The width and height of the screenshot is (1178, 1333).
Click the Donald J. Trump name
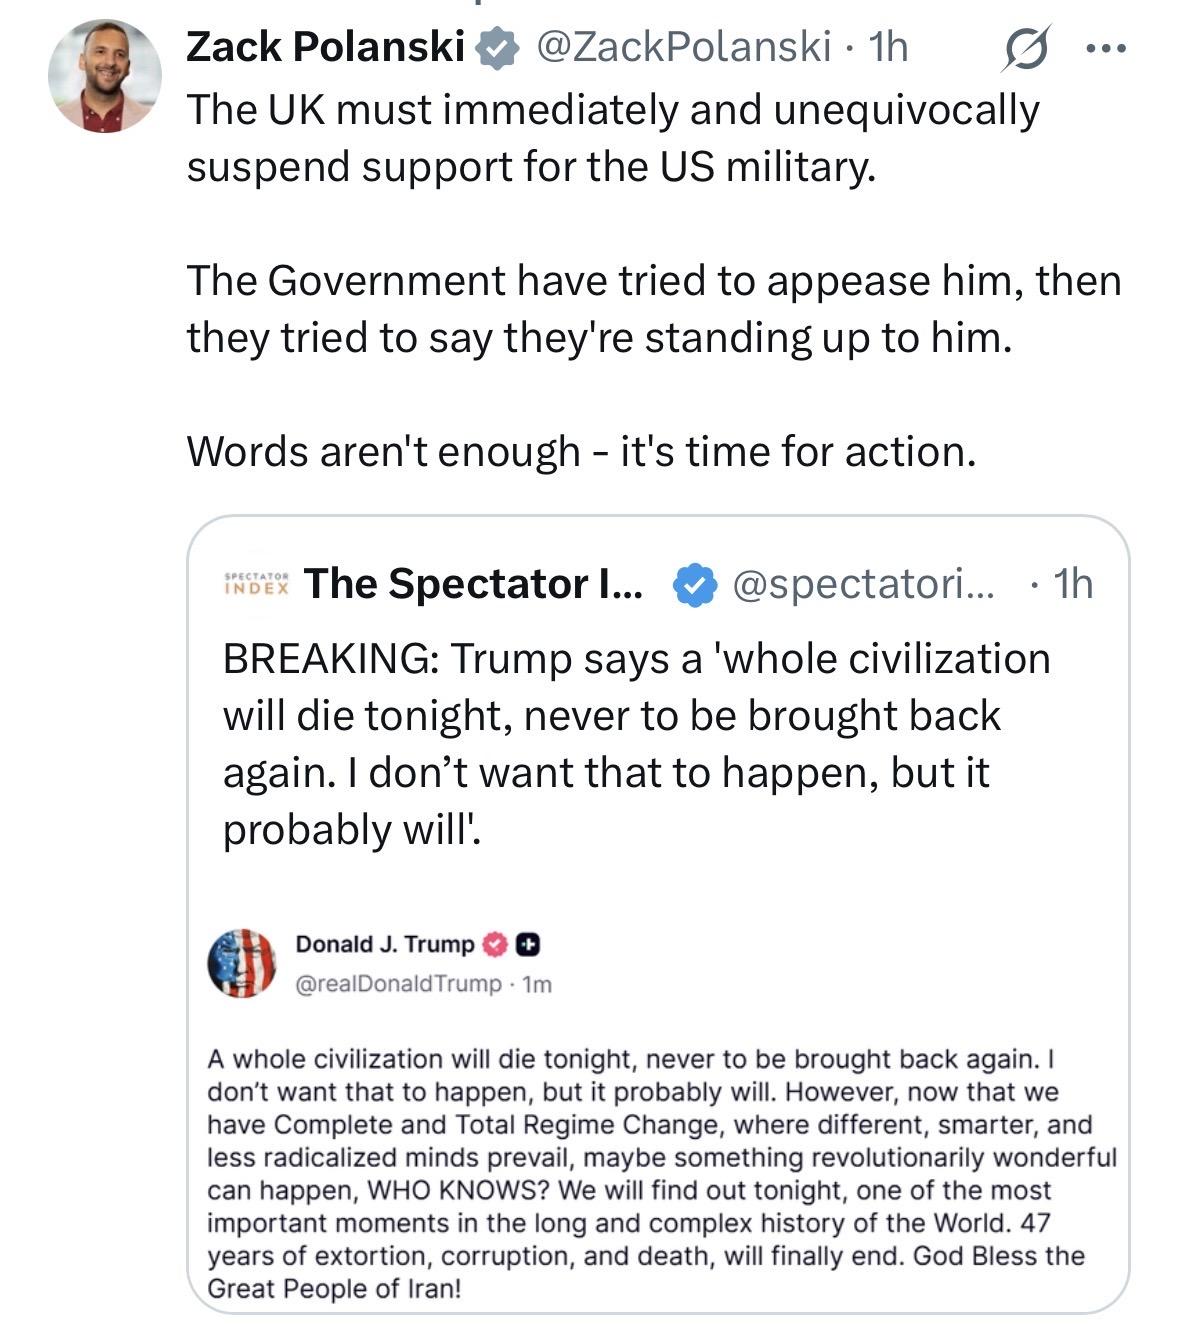(385, 944)
